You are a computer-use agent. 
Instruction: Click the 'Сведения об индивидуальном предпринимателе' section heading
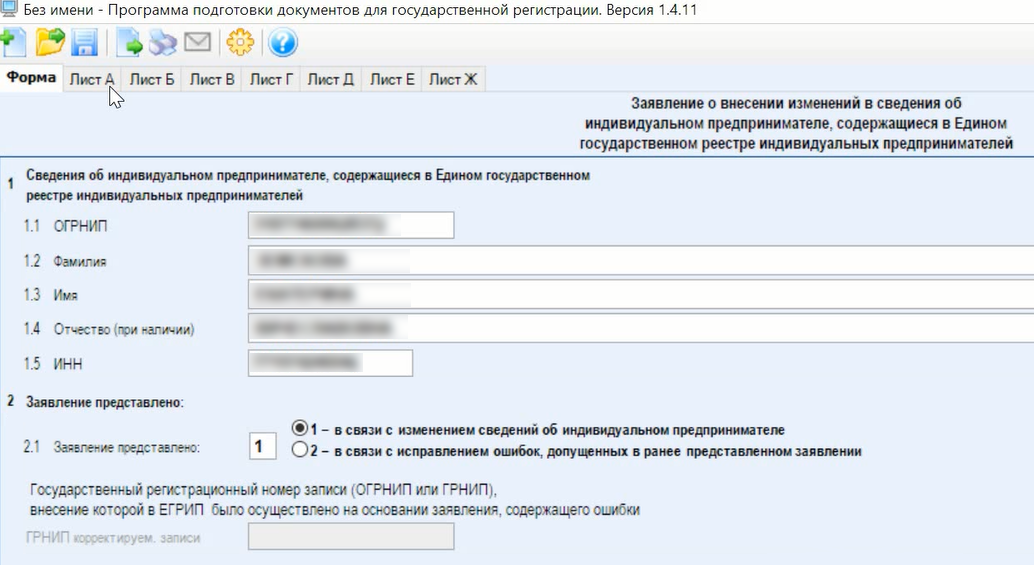coord(308,185)
